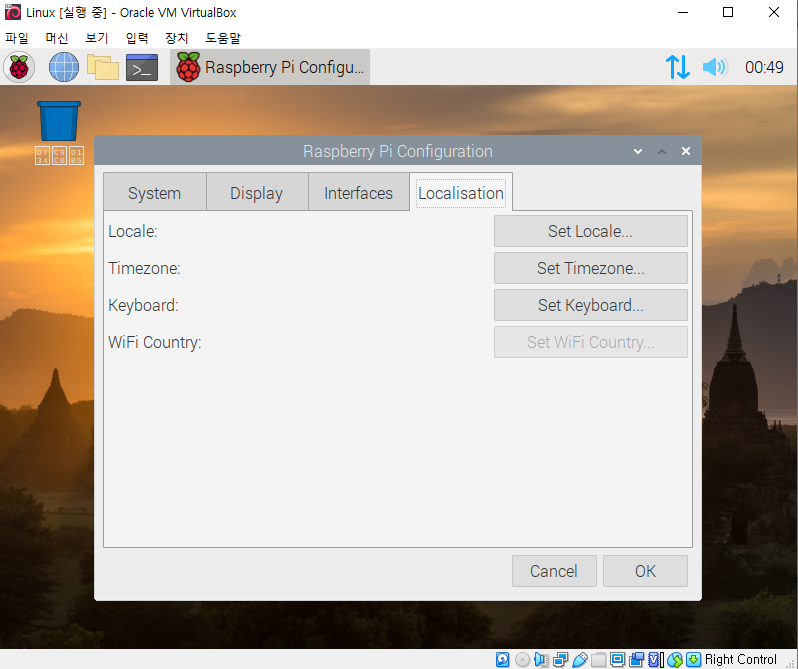Viewport: 798px width, 669px height.
Task: Click the Timezone label
Action: point(145,268)
